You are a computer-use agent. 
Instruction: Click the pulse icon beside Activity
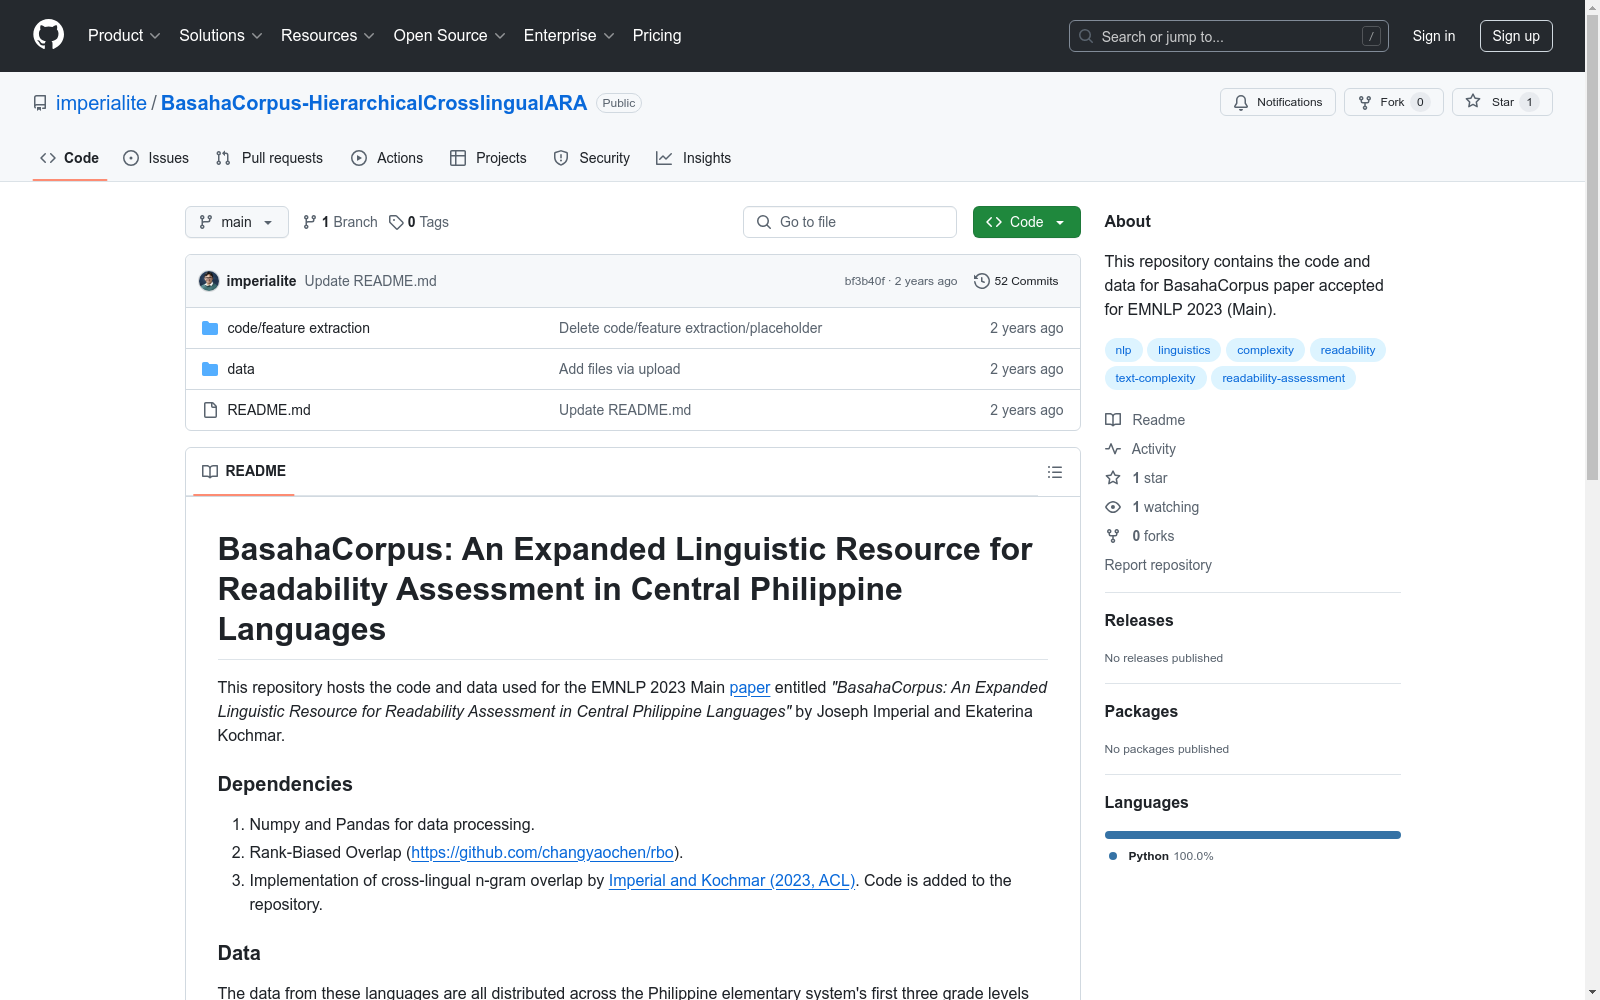pos(1113,449)
